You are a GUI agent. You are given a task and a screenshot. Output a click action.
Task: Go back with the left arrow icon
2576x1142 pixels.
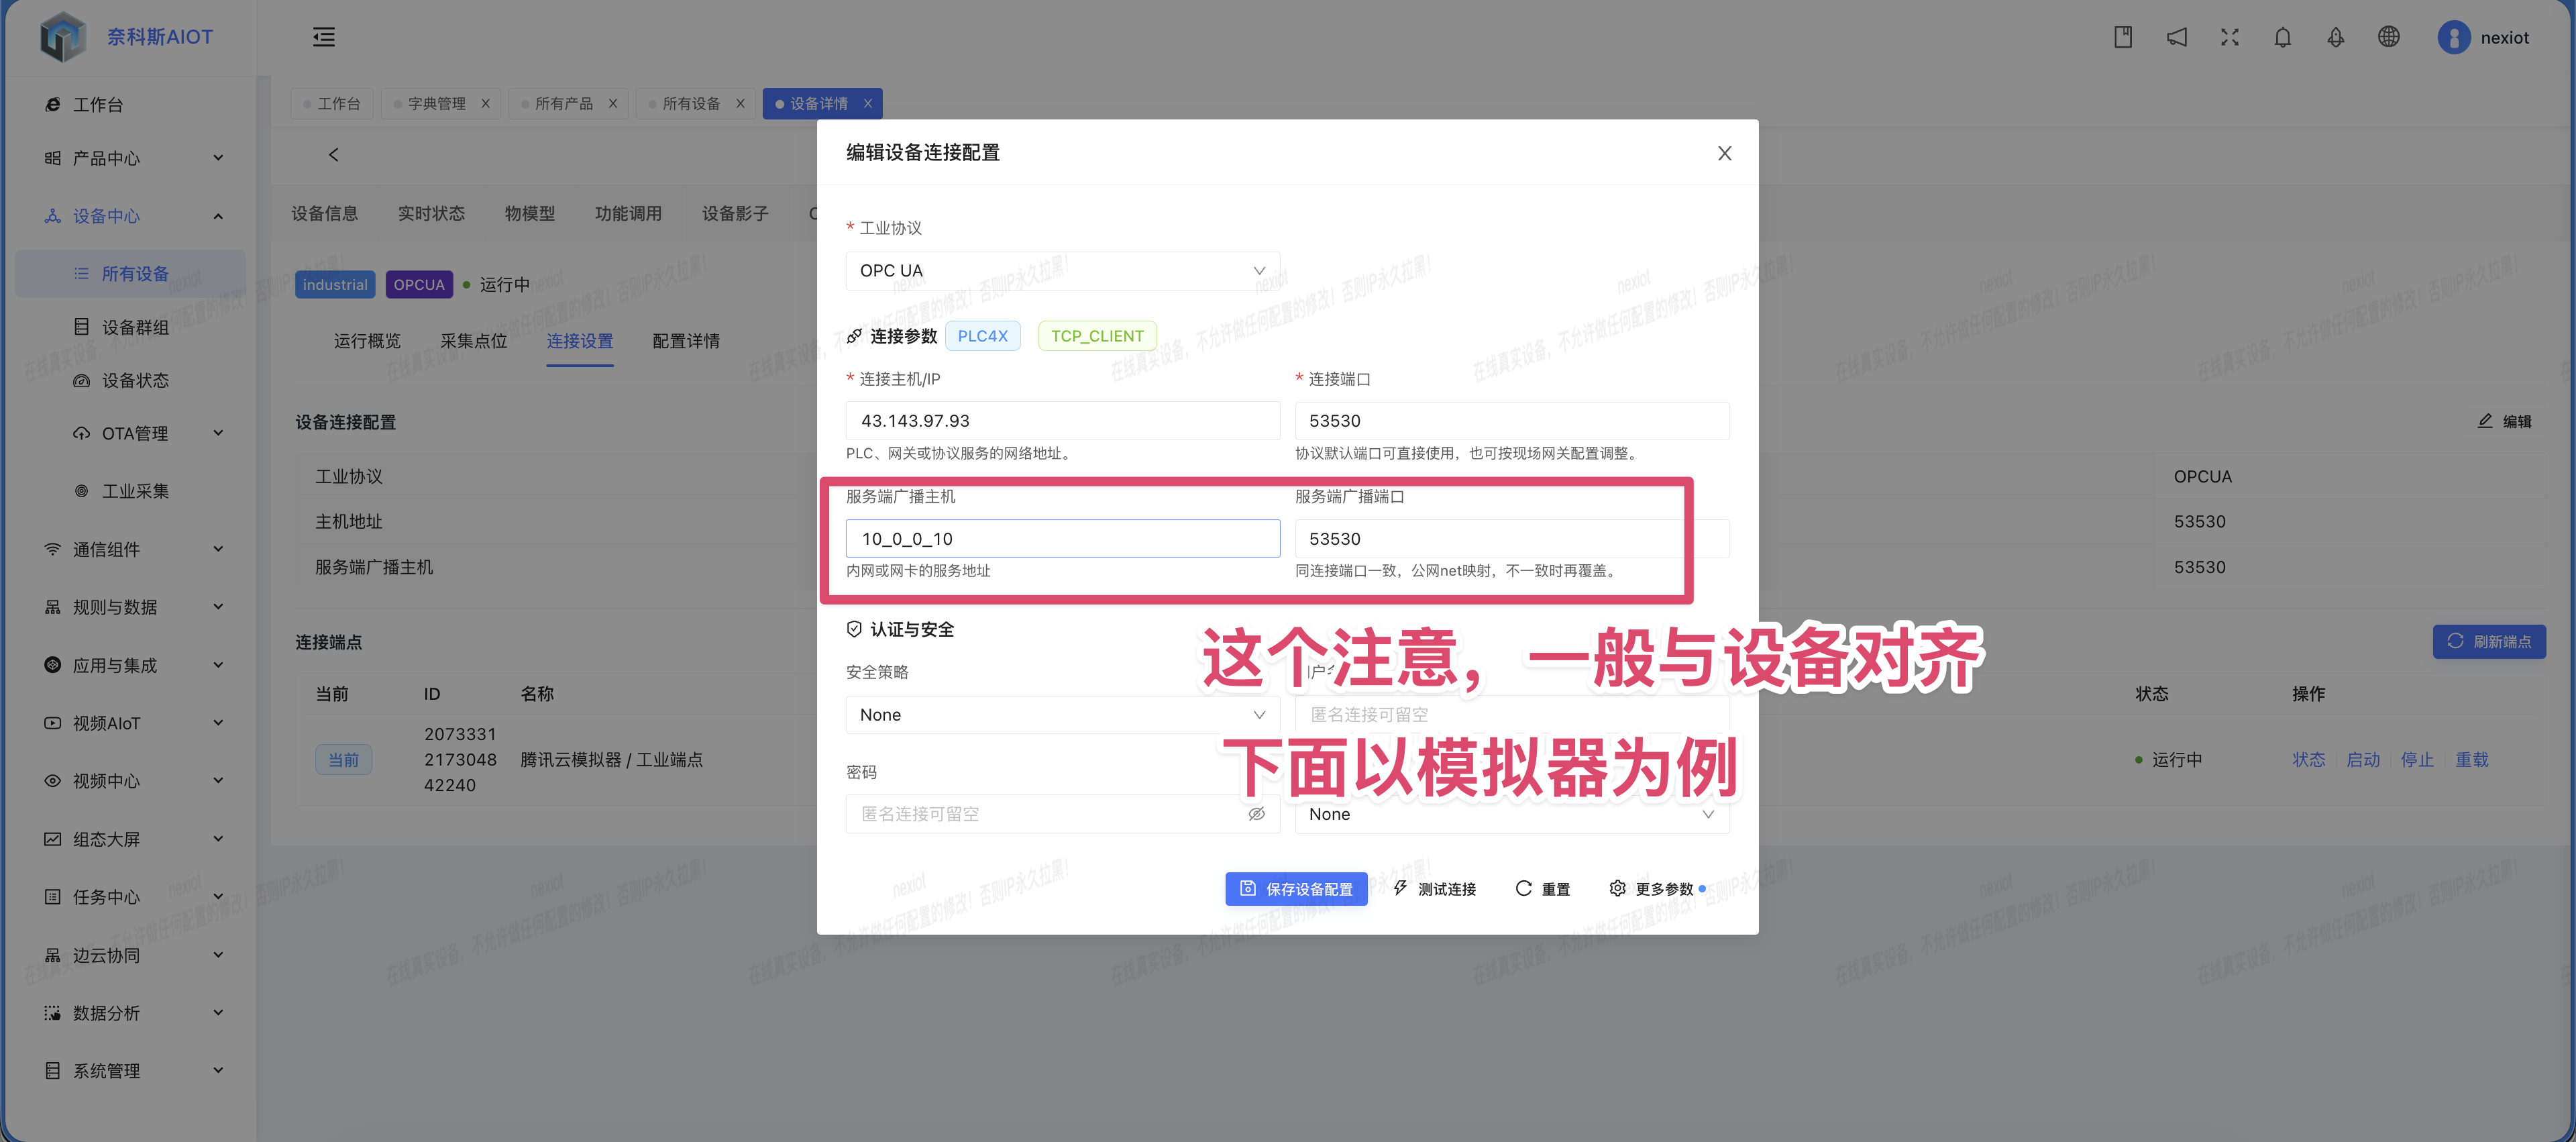tap(334, 154)
